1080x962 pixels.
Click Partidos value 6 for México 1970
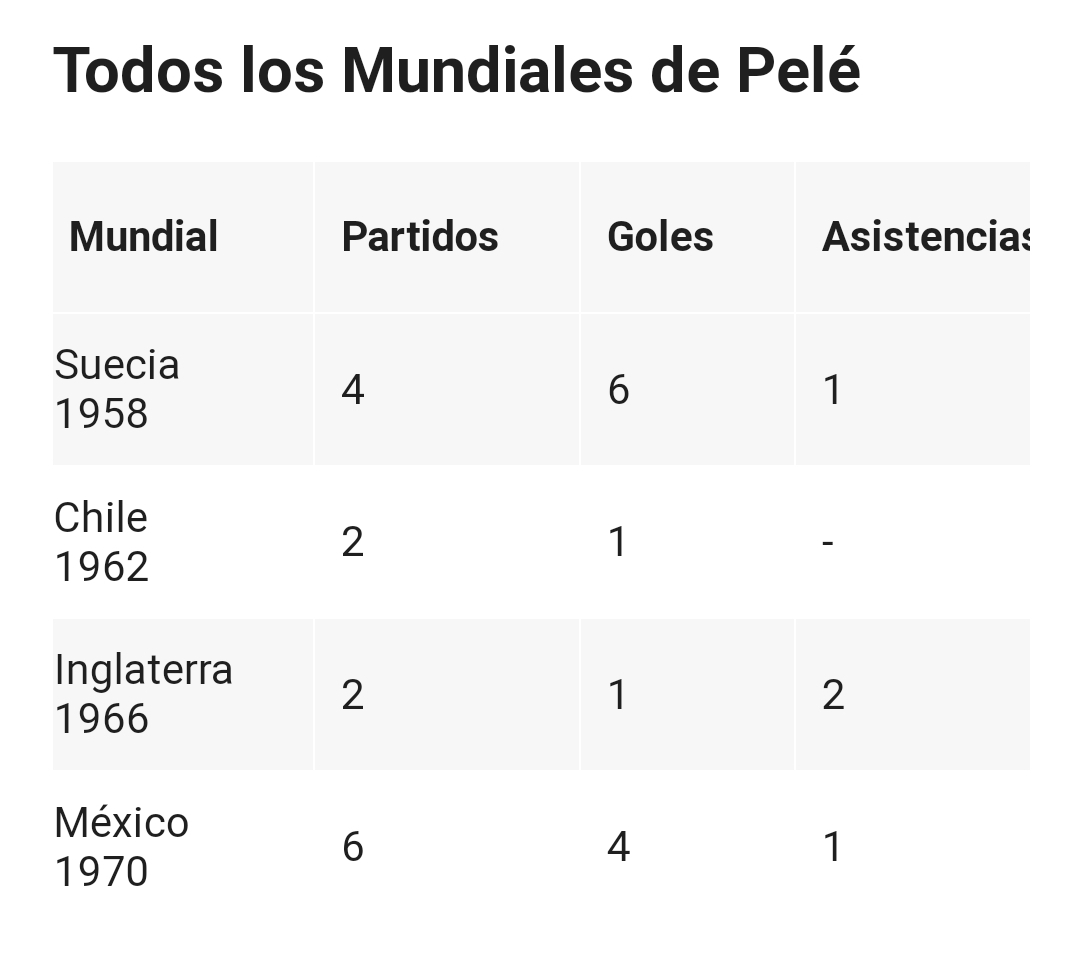click(x=353, y=846)
